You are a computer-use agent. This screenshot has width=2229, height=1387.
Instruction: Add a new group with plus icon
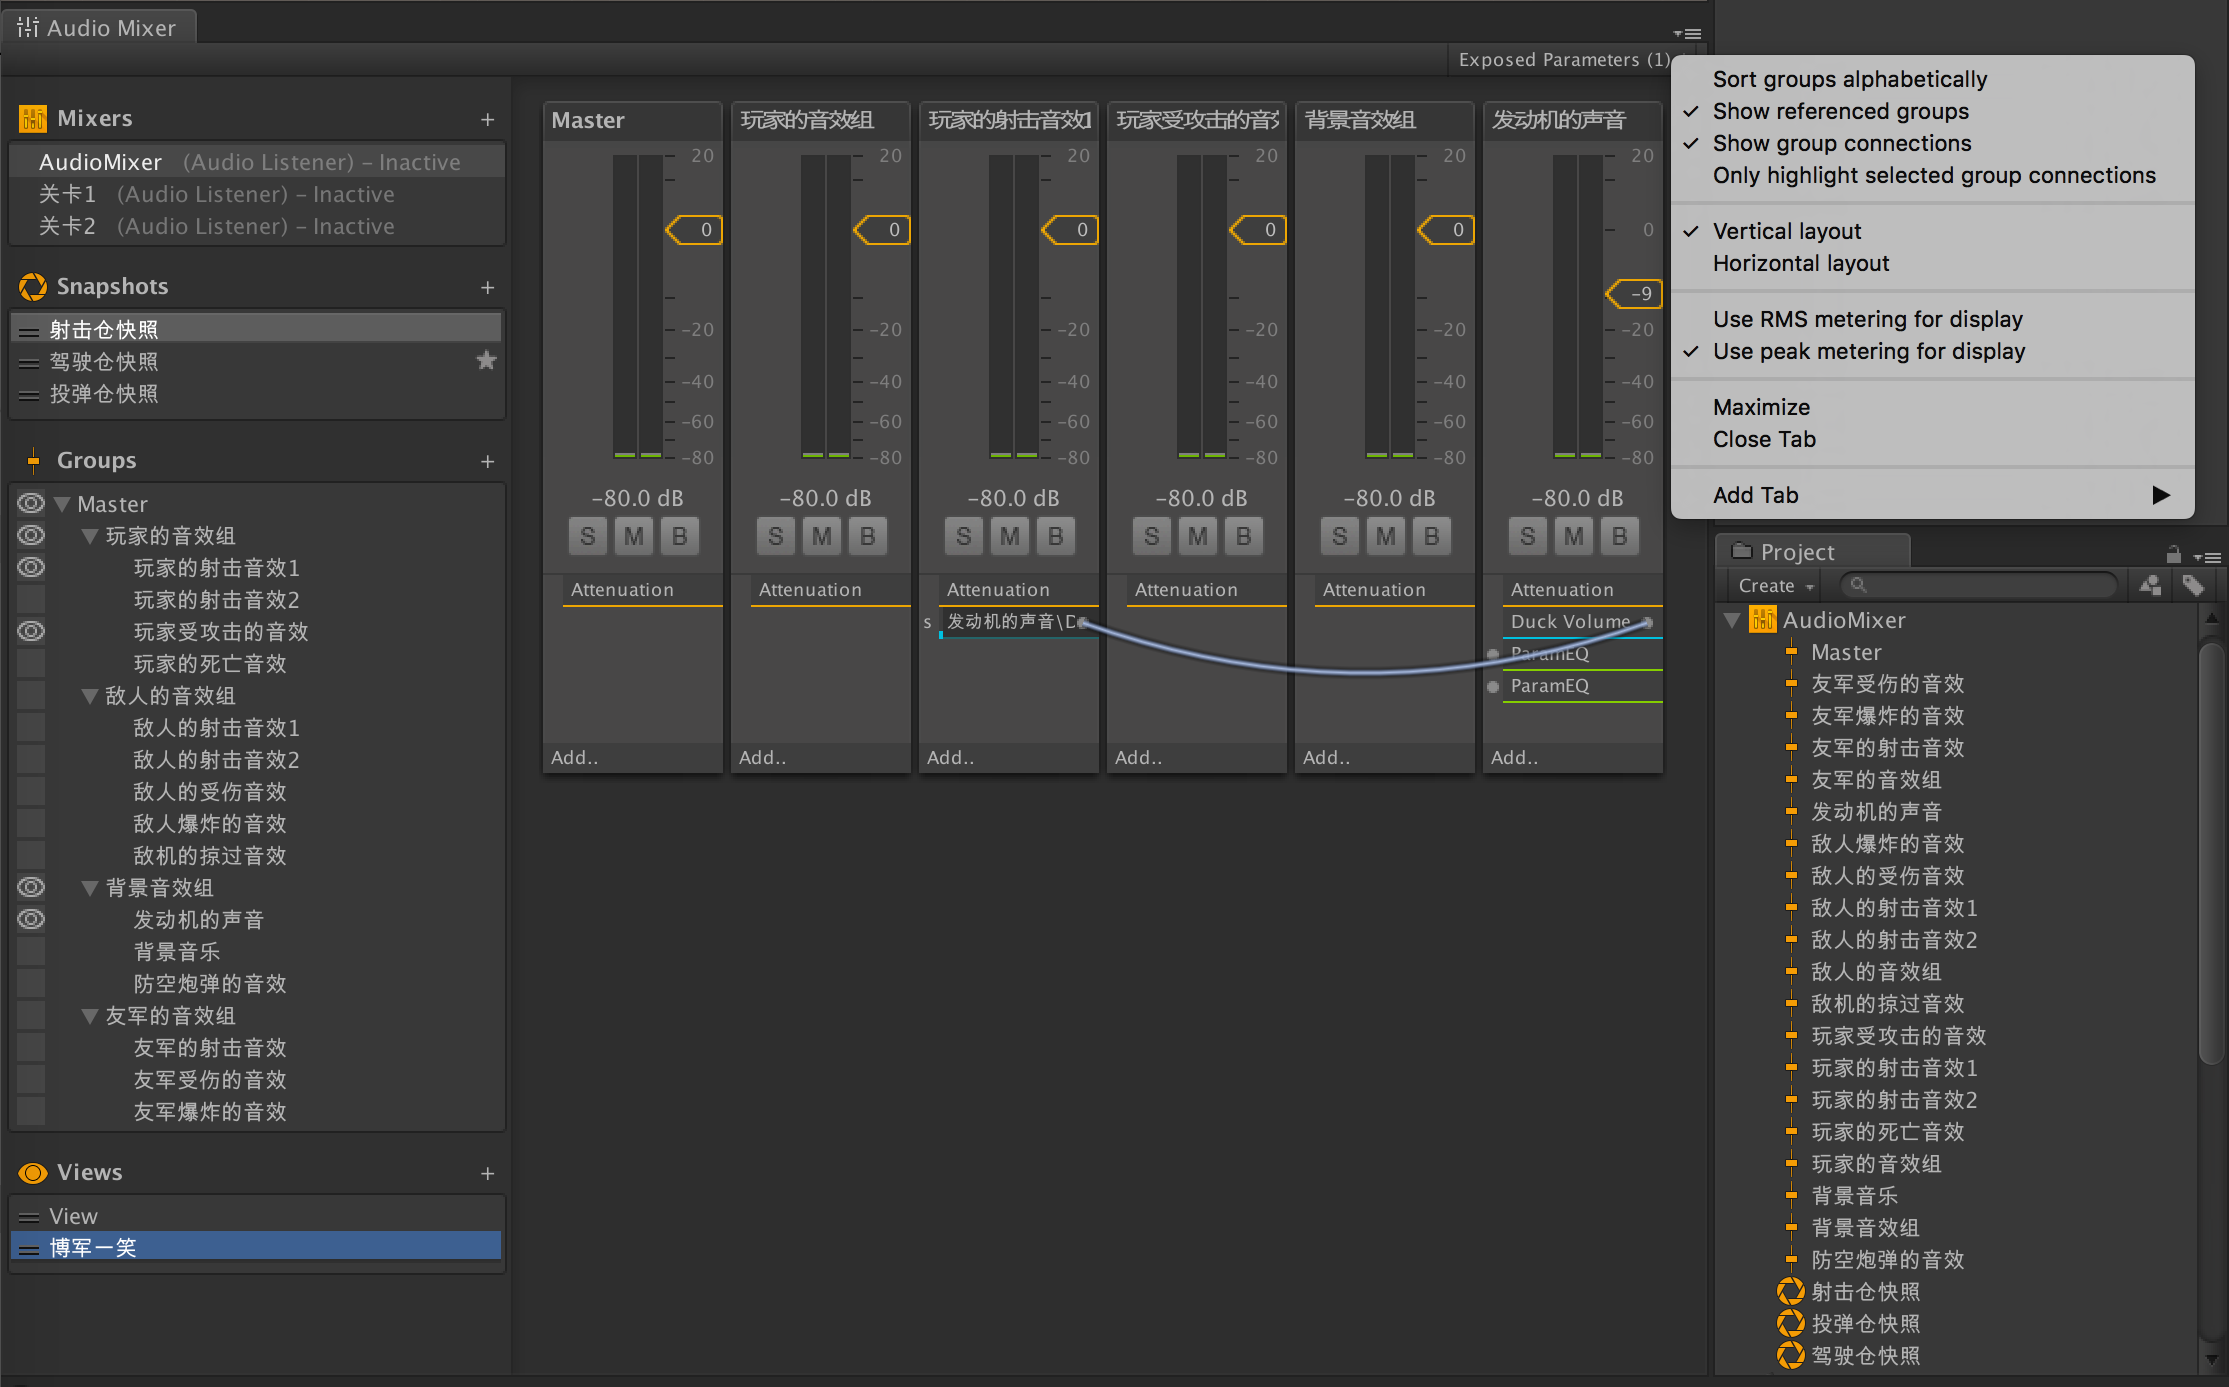tap(487, 462)
